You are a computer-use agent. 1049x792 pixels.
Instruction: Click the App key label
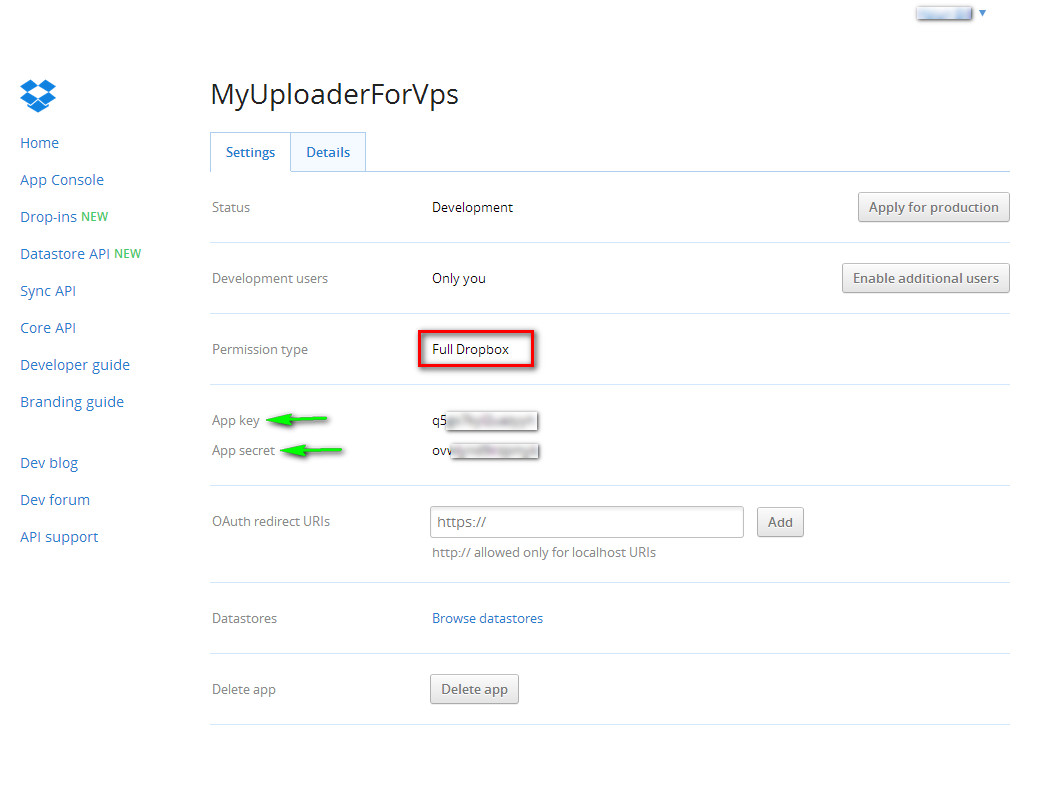[235, 420]
